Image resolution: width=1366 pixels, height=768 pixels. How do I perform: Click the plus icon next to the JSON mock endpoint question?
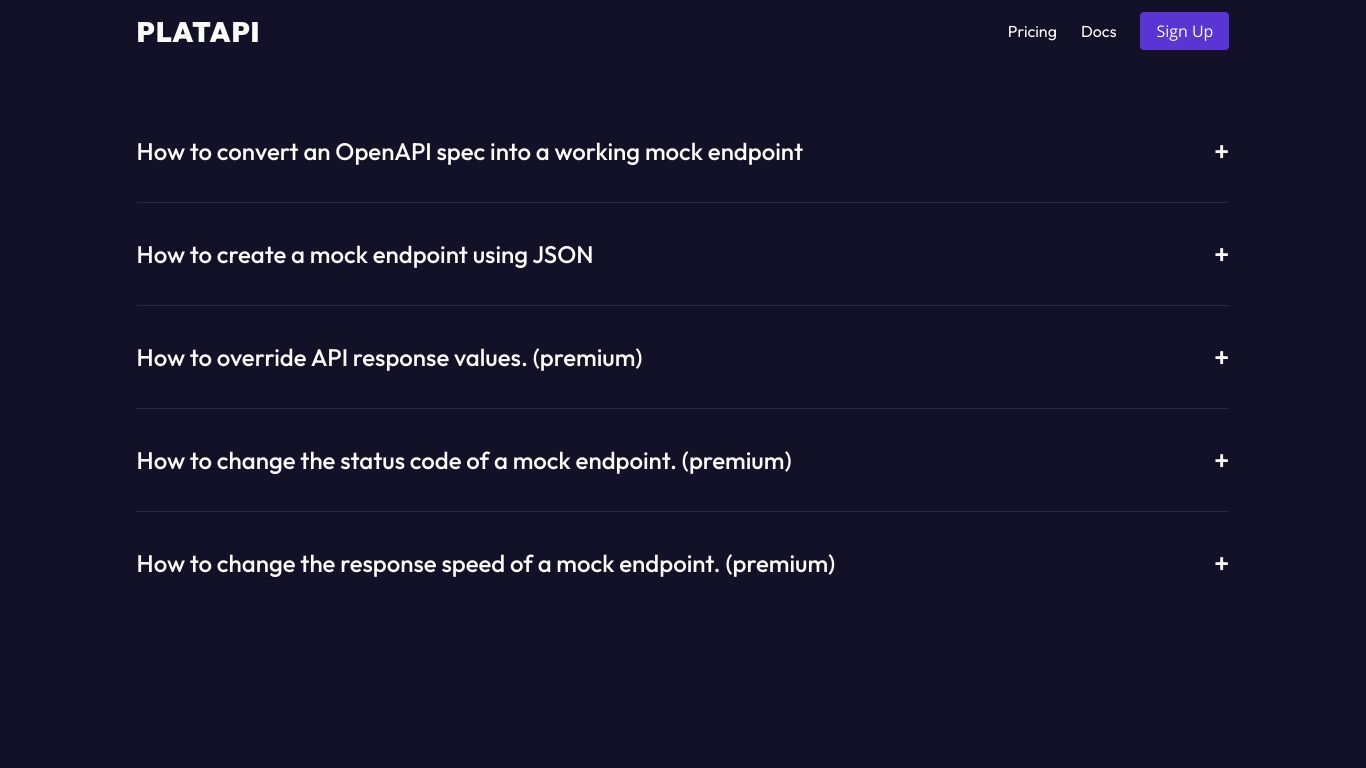[1221, 255]
